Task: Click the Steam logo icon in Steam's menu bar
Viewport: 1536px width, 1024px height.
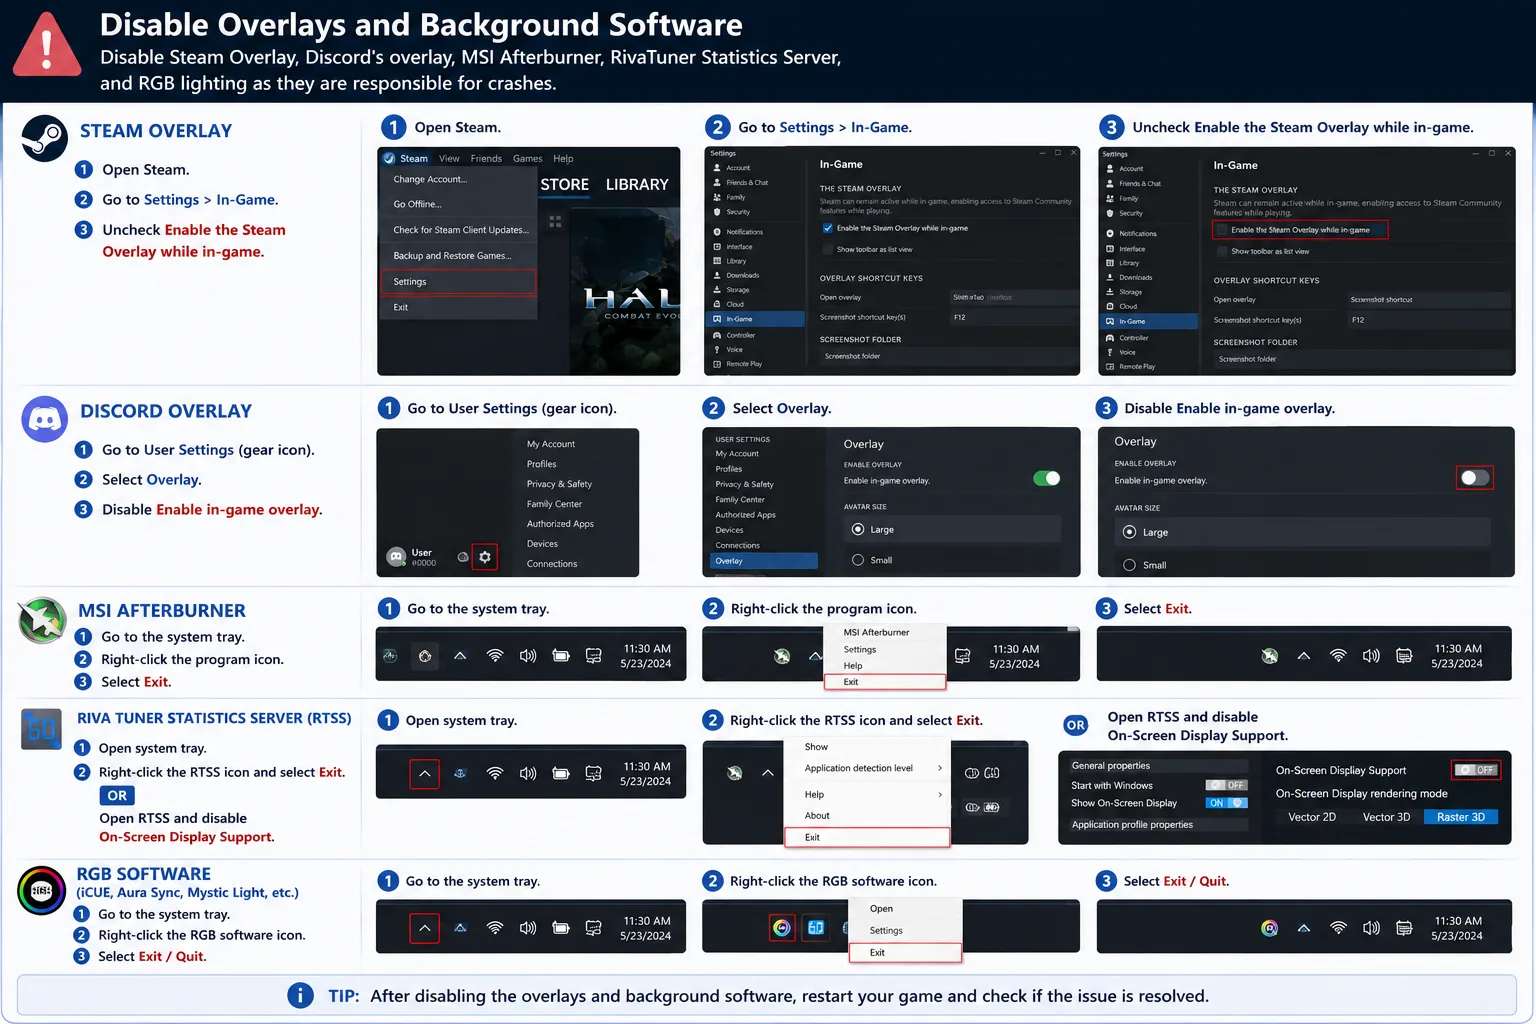Action: [389, 158]
